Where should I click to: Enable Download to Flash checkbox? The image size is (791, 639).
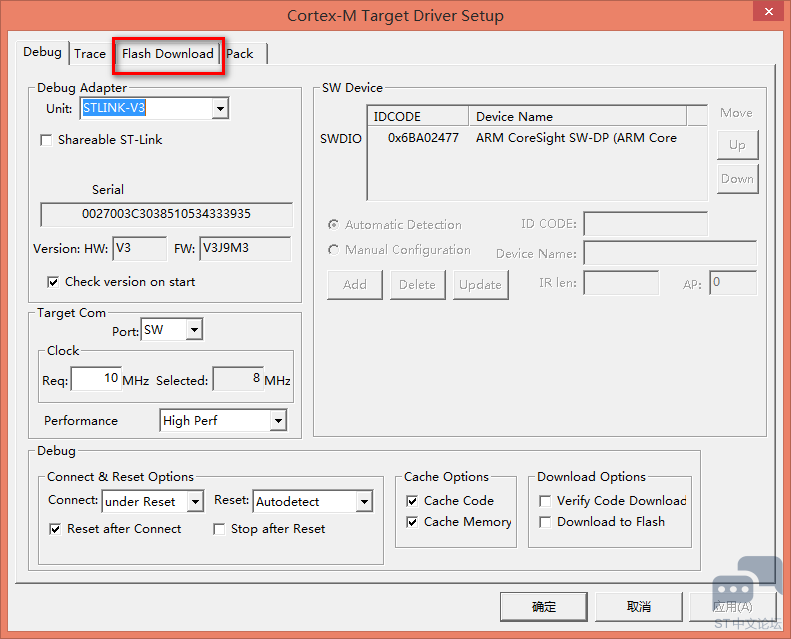pos(545,522)
